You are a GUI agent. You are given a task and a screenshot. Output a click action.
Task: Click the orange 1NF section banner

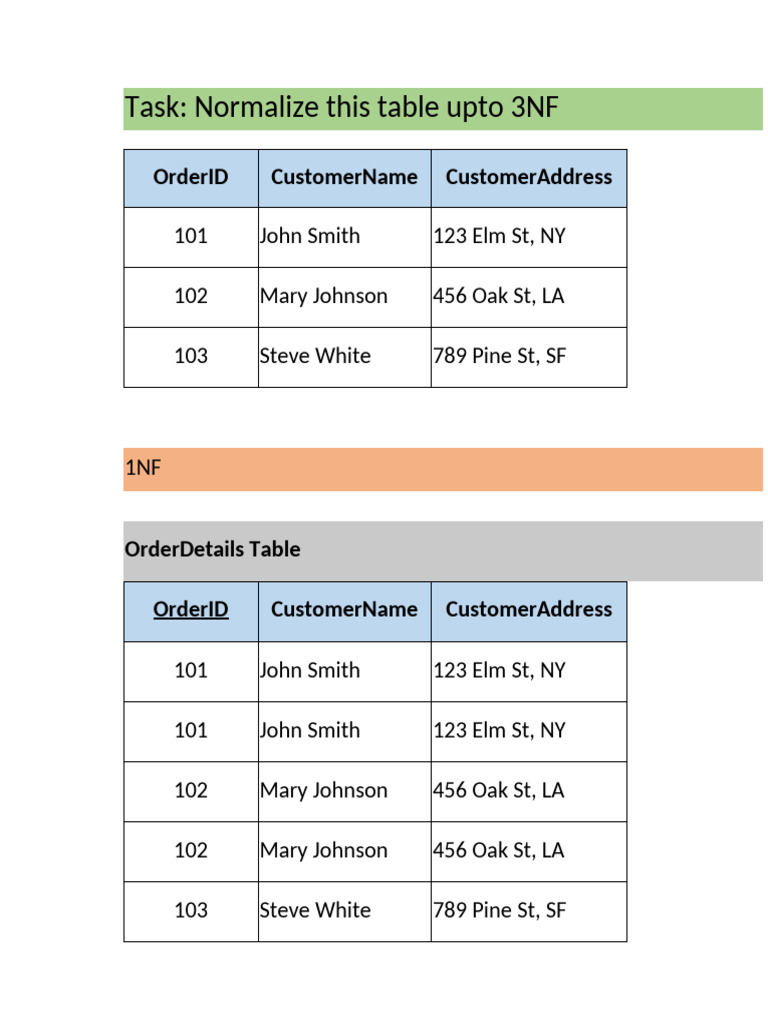point(442,469)
